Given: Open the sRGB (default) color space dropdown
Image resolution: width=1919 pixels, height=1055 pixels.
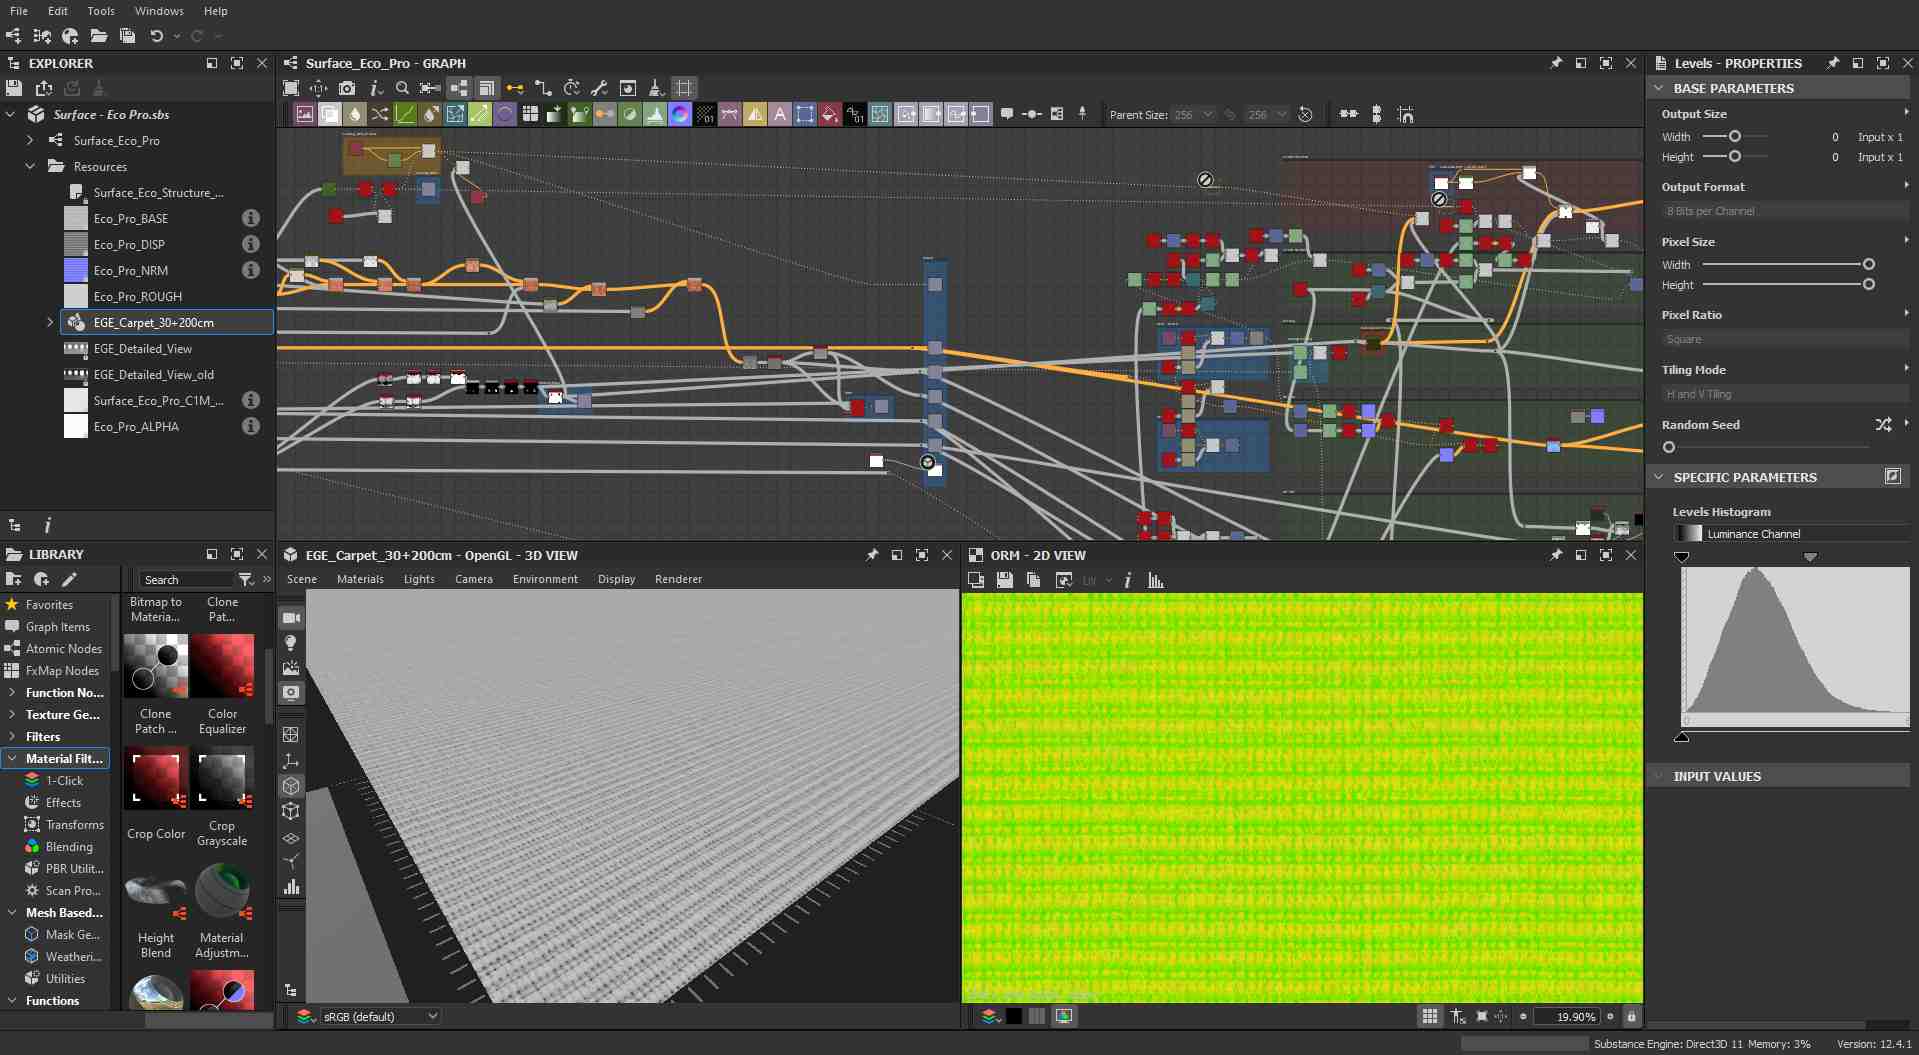Looking at the screenshot, I should tap(380, 1016).
